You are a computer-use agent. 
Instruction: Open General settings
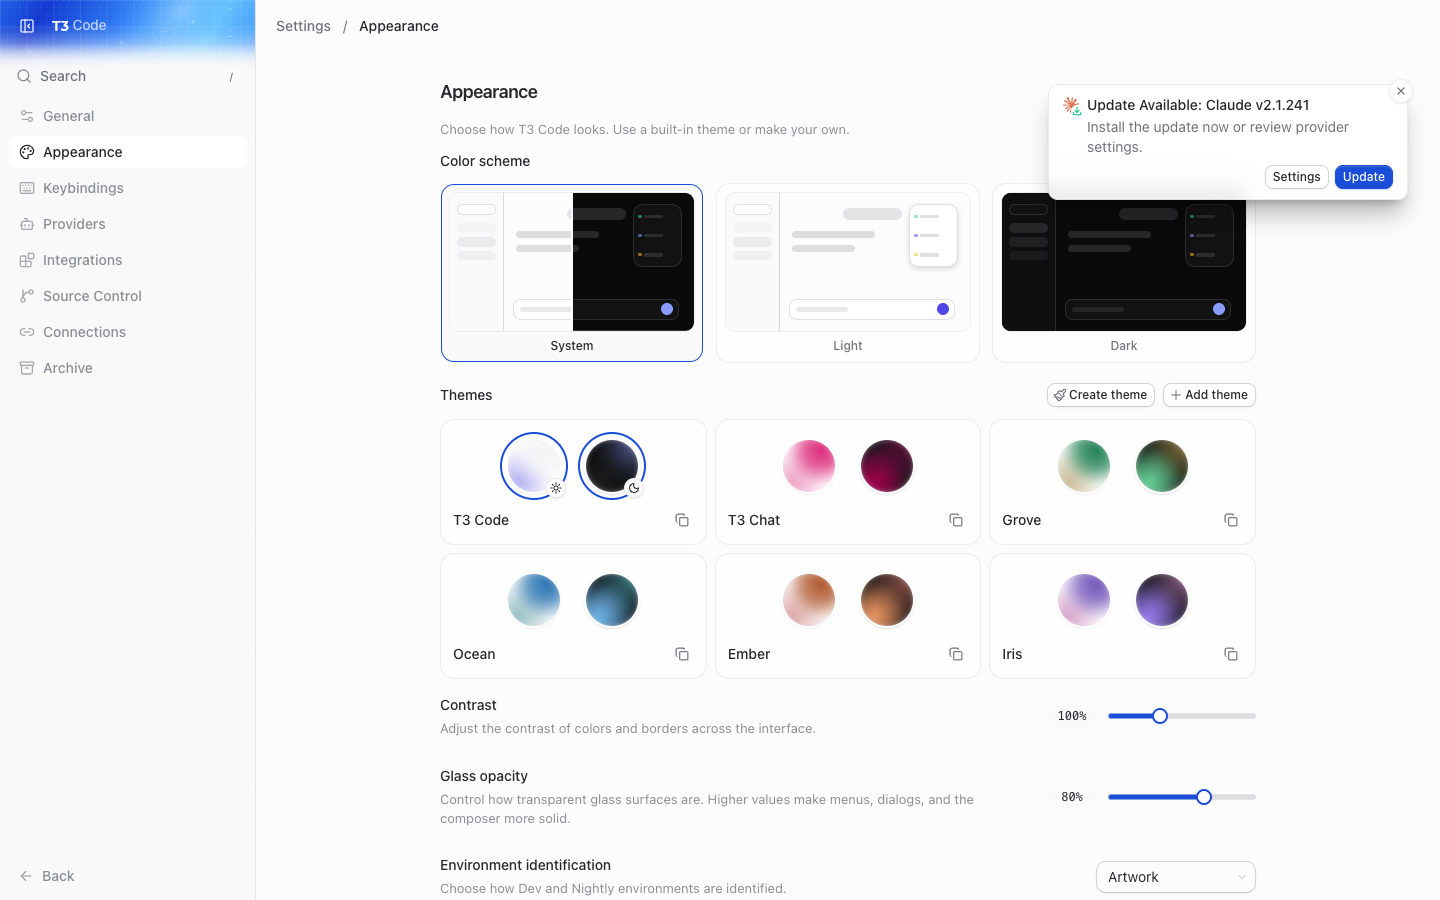coord(128,116)
